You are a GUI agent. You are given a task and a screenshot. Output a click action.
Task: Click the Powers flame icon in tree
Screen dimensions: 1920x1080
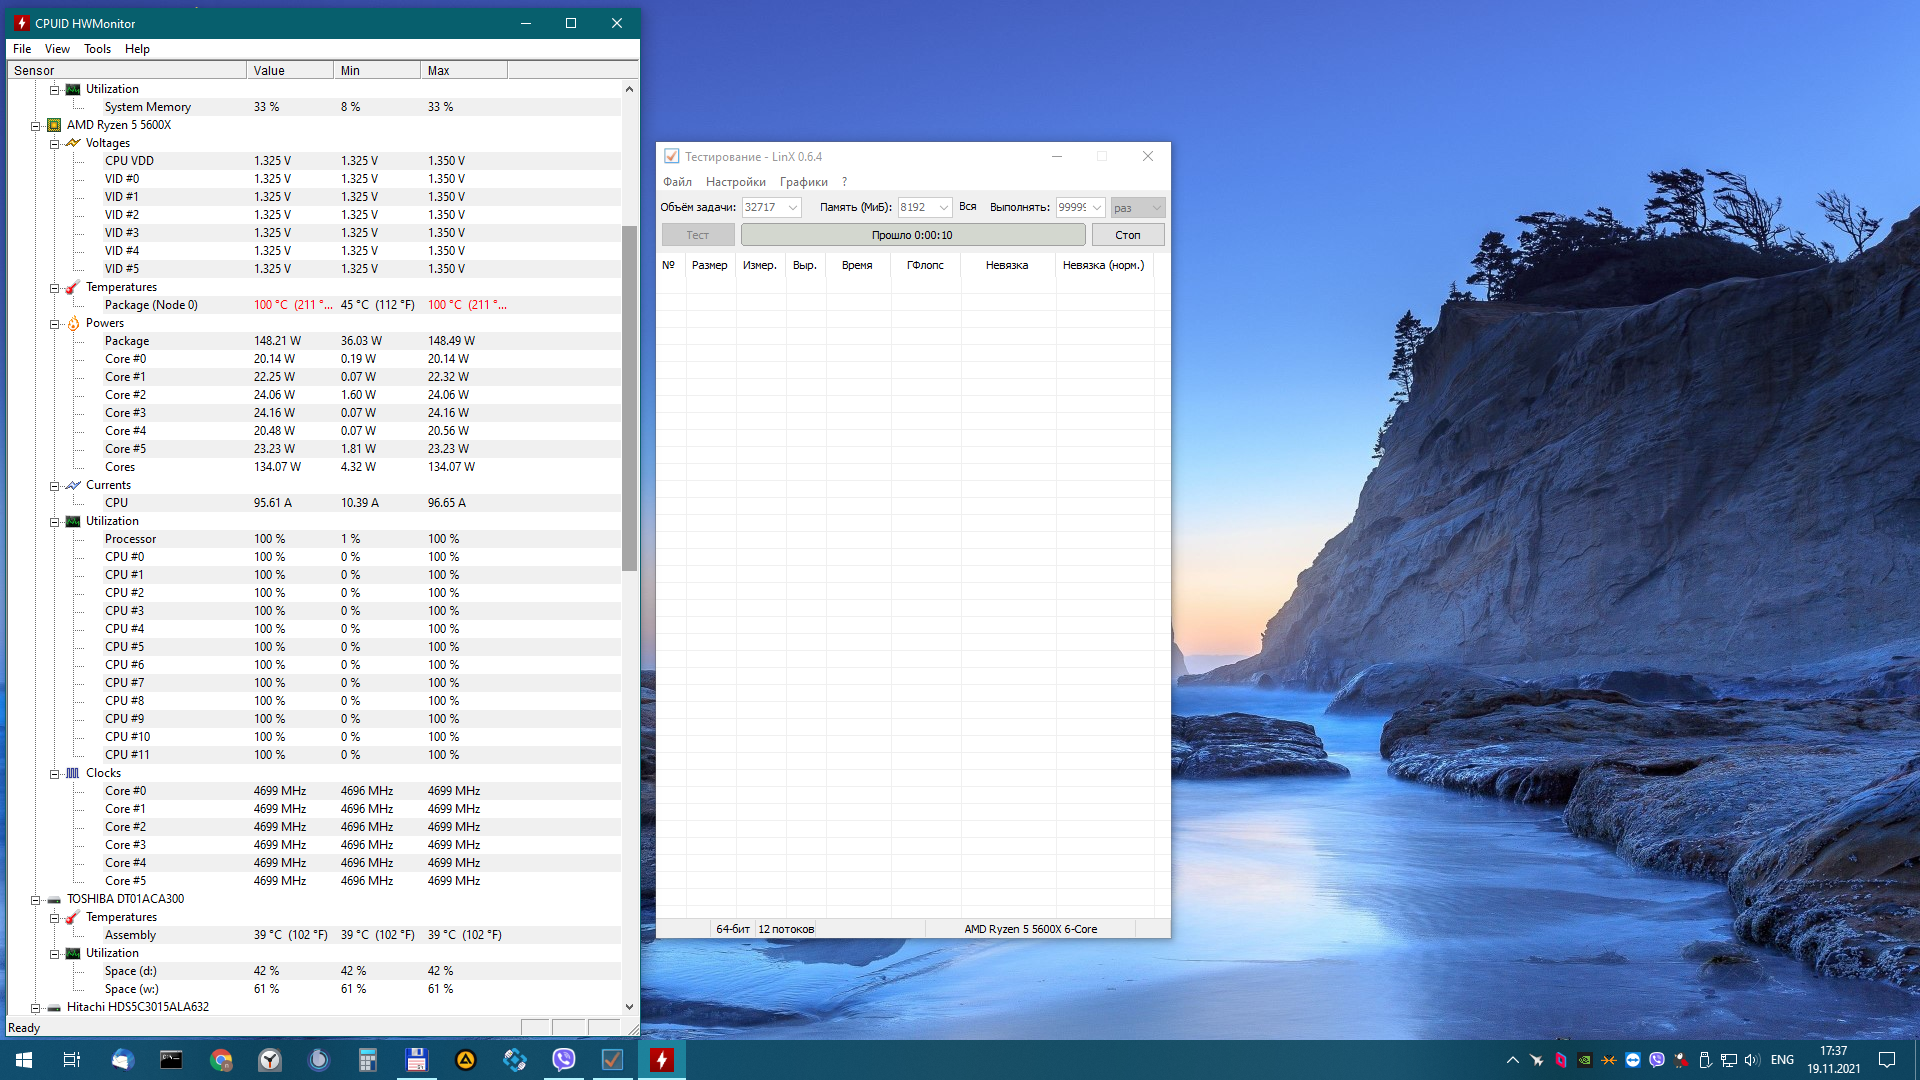point(73,323)
